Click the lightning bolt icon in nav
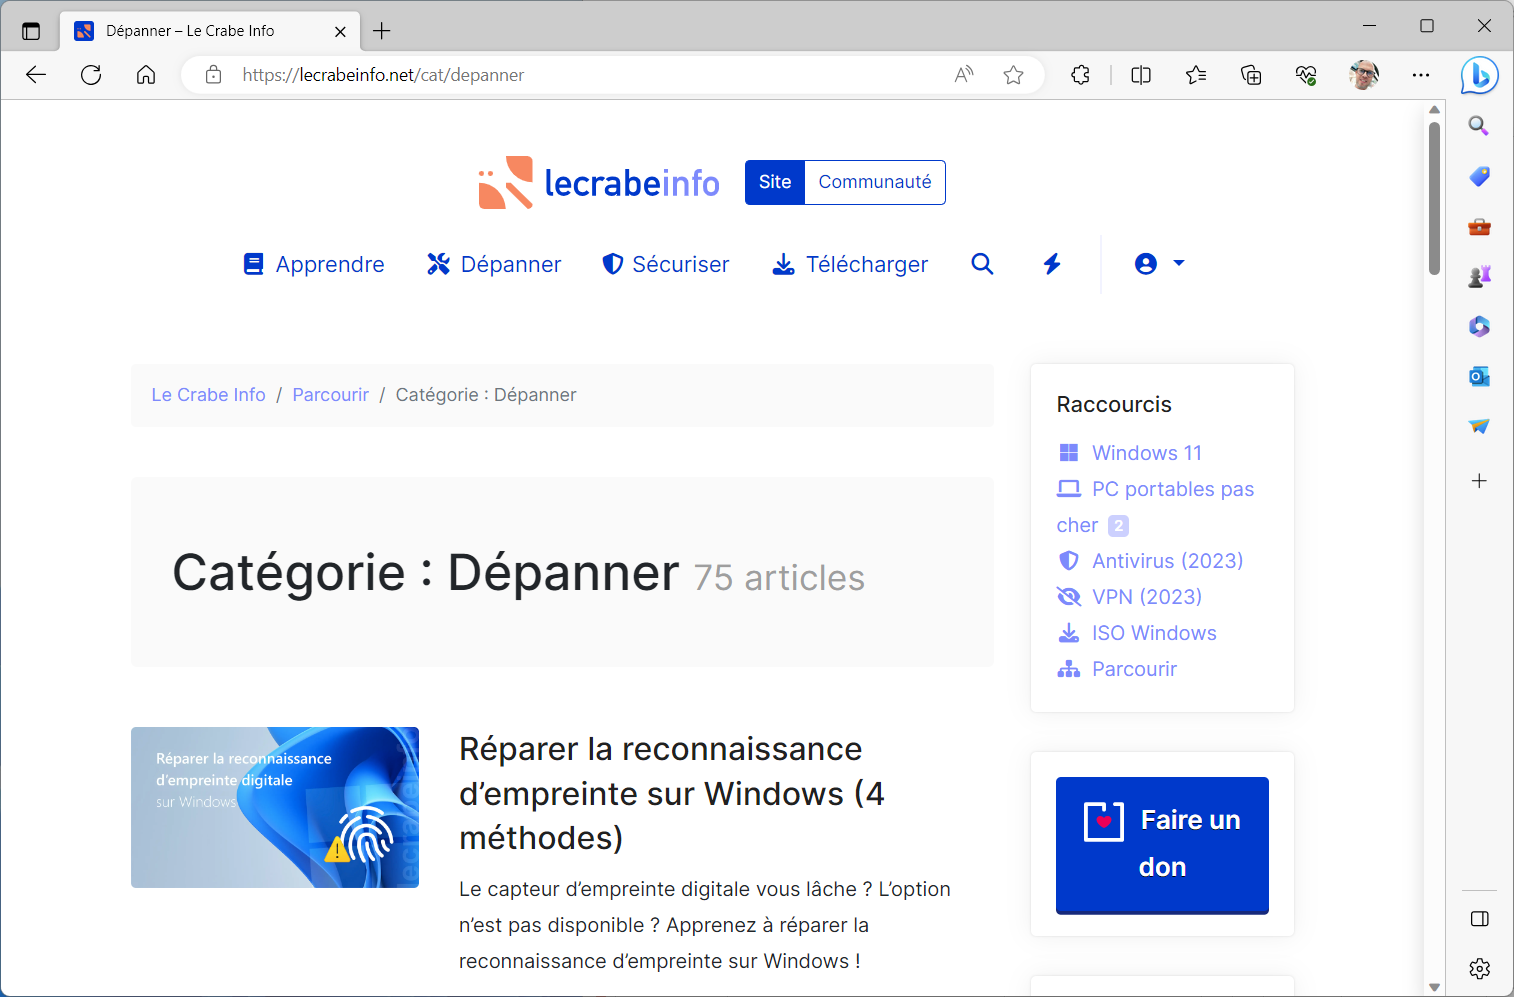Screen dimensions: 1514x997 (x=1052, y=264)
